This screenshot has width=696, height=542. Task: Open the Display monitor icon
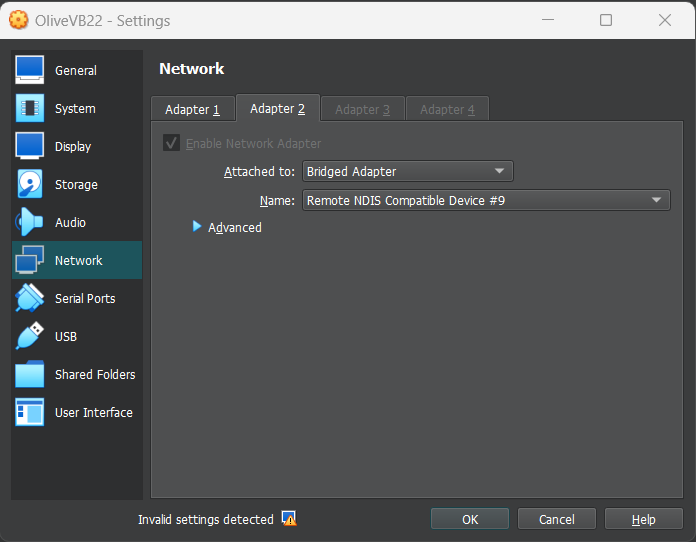click(30, 146)
